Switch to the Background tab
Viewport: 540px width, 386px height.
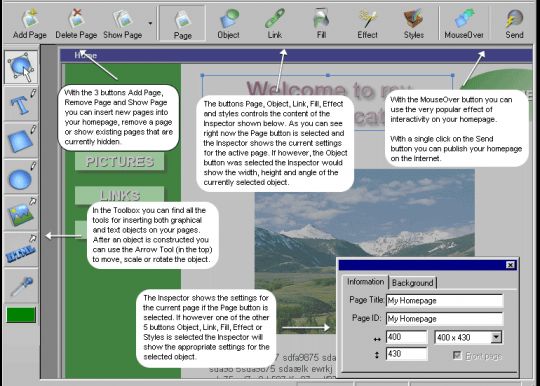tap(413, 283)
